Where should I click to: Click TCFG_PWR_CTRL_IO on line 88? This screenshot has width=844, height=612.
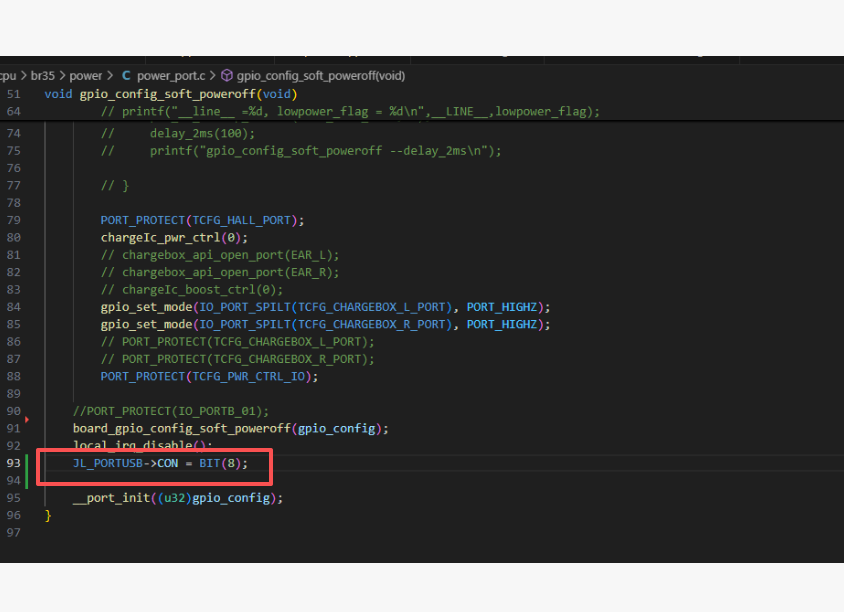coord(249,376)
